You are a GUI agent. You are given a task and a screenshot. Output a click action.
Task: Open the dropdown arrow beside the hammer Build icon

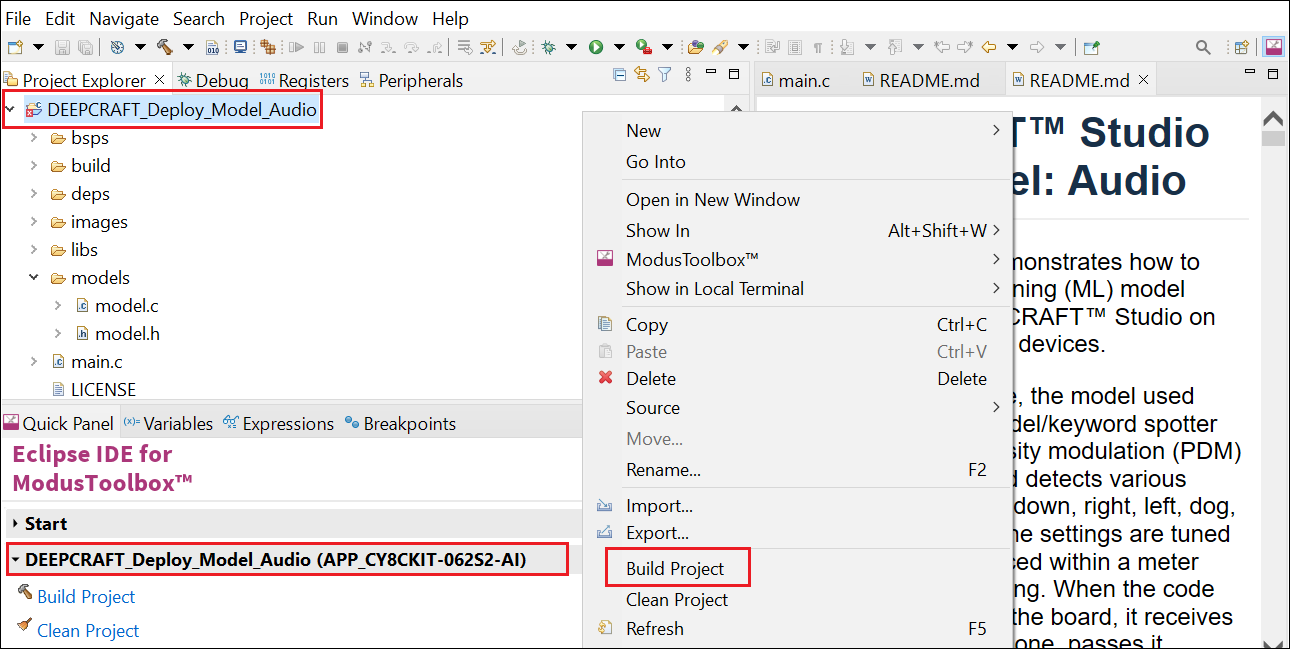tap(187, 47)
